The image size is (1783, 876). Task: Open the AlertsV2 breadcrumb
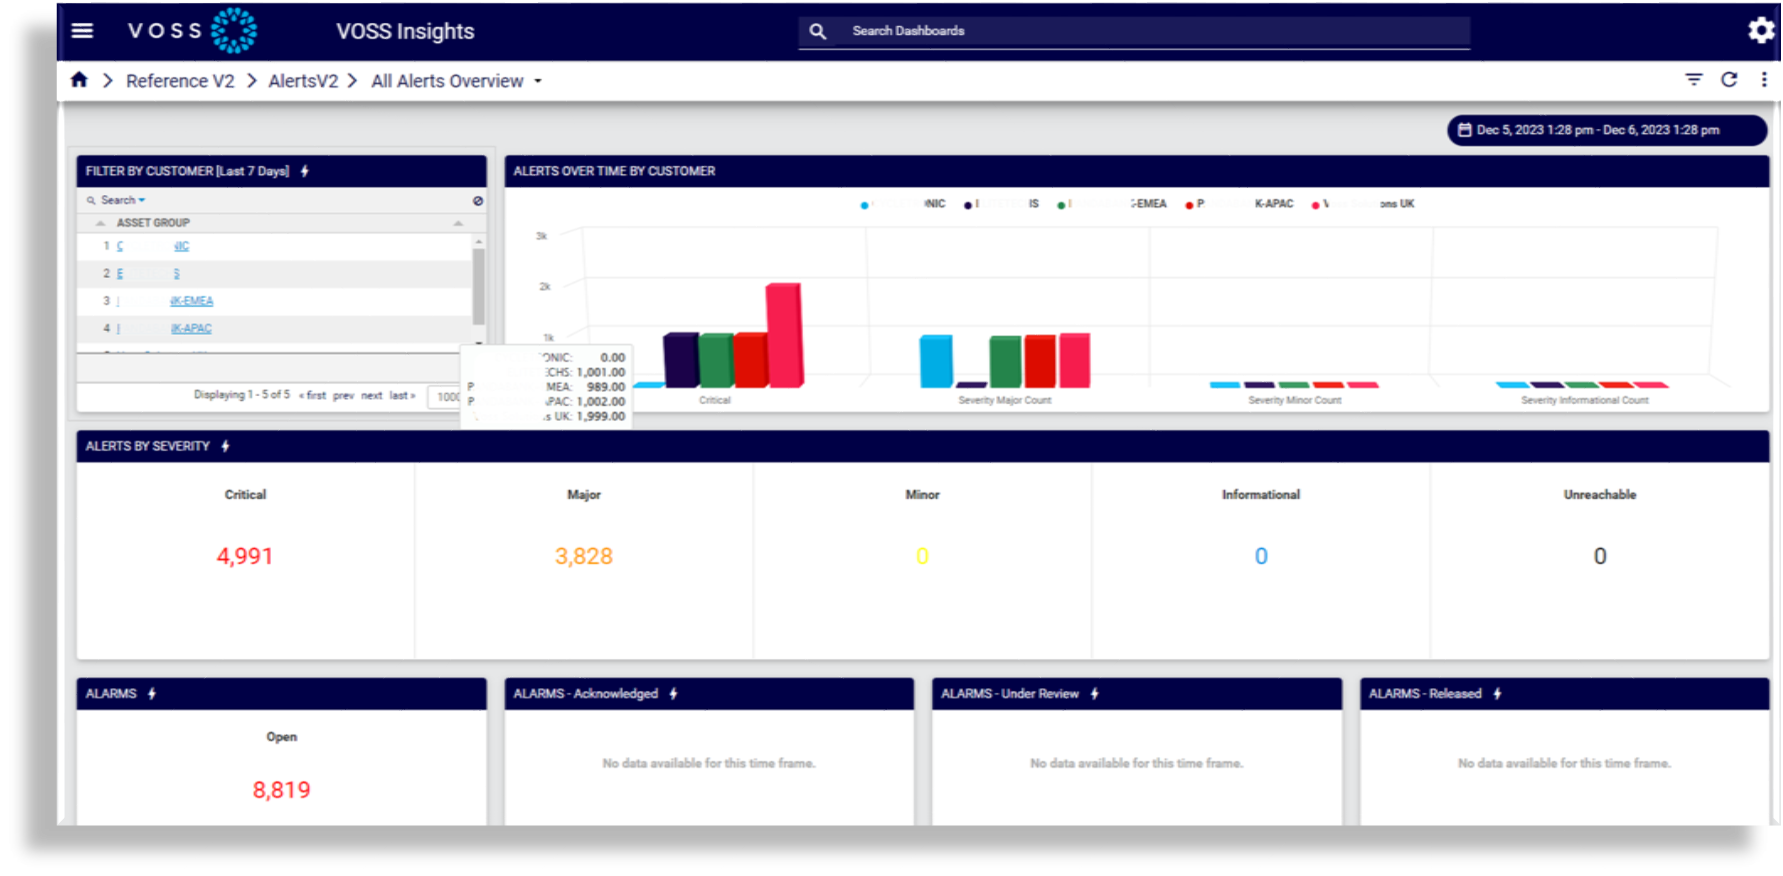point(303,81)
